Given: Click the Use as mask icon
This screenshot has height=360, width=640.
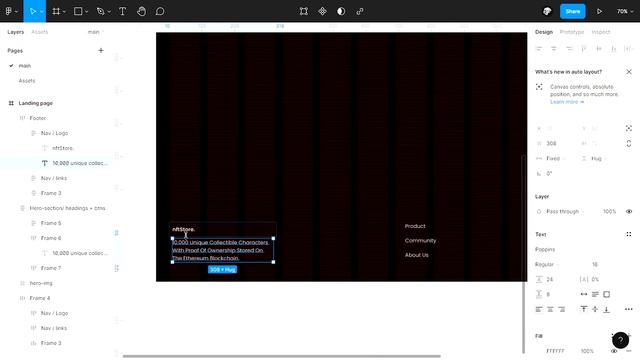Looking at the screenshot, I should pos(341,11).
